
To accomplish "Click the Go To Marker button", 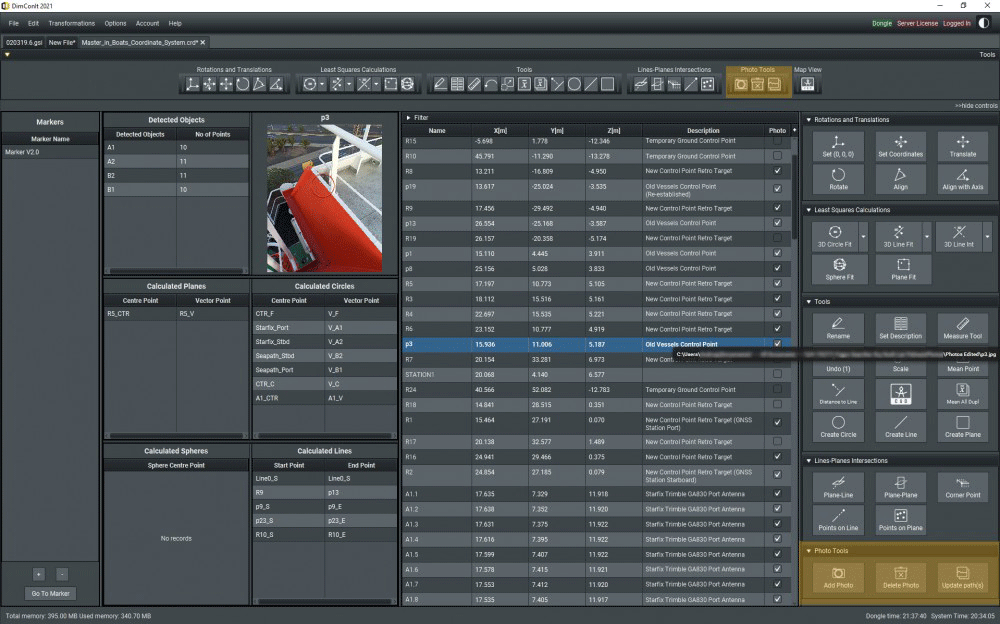I will point(50,594).
